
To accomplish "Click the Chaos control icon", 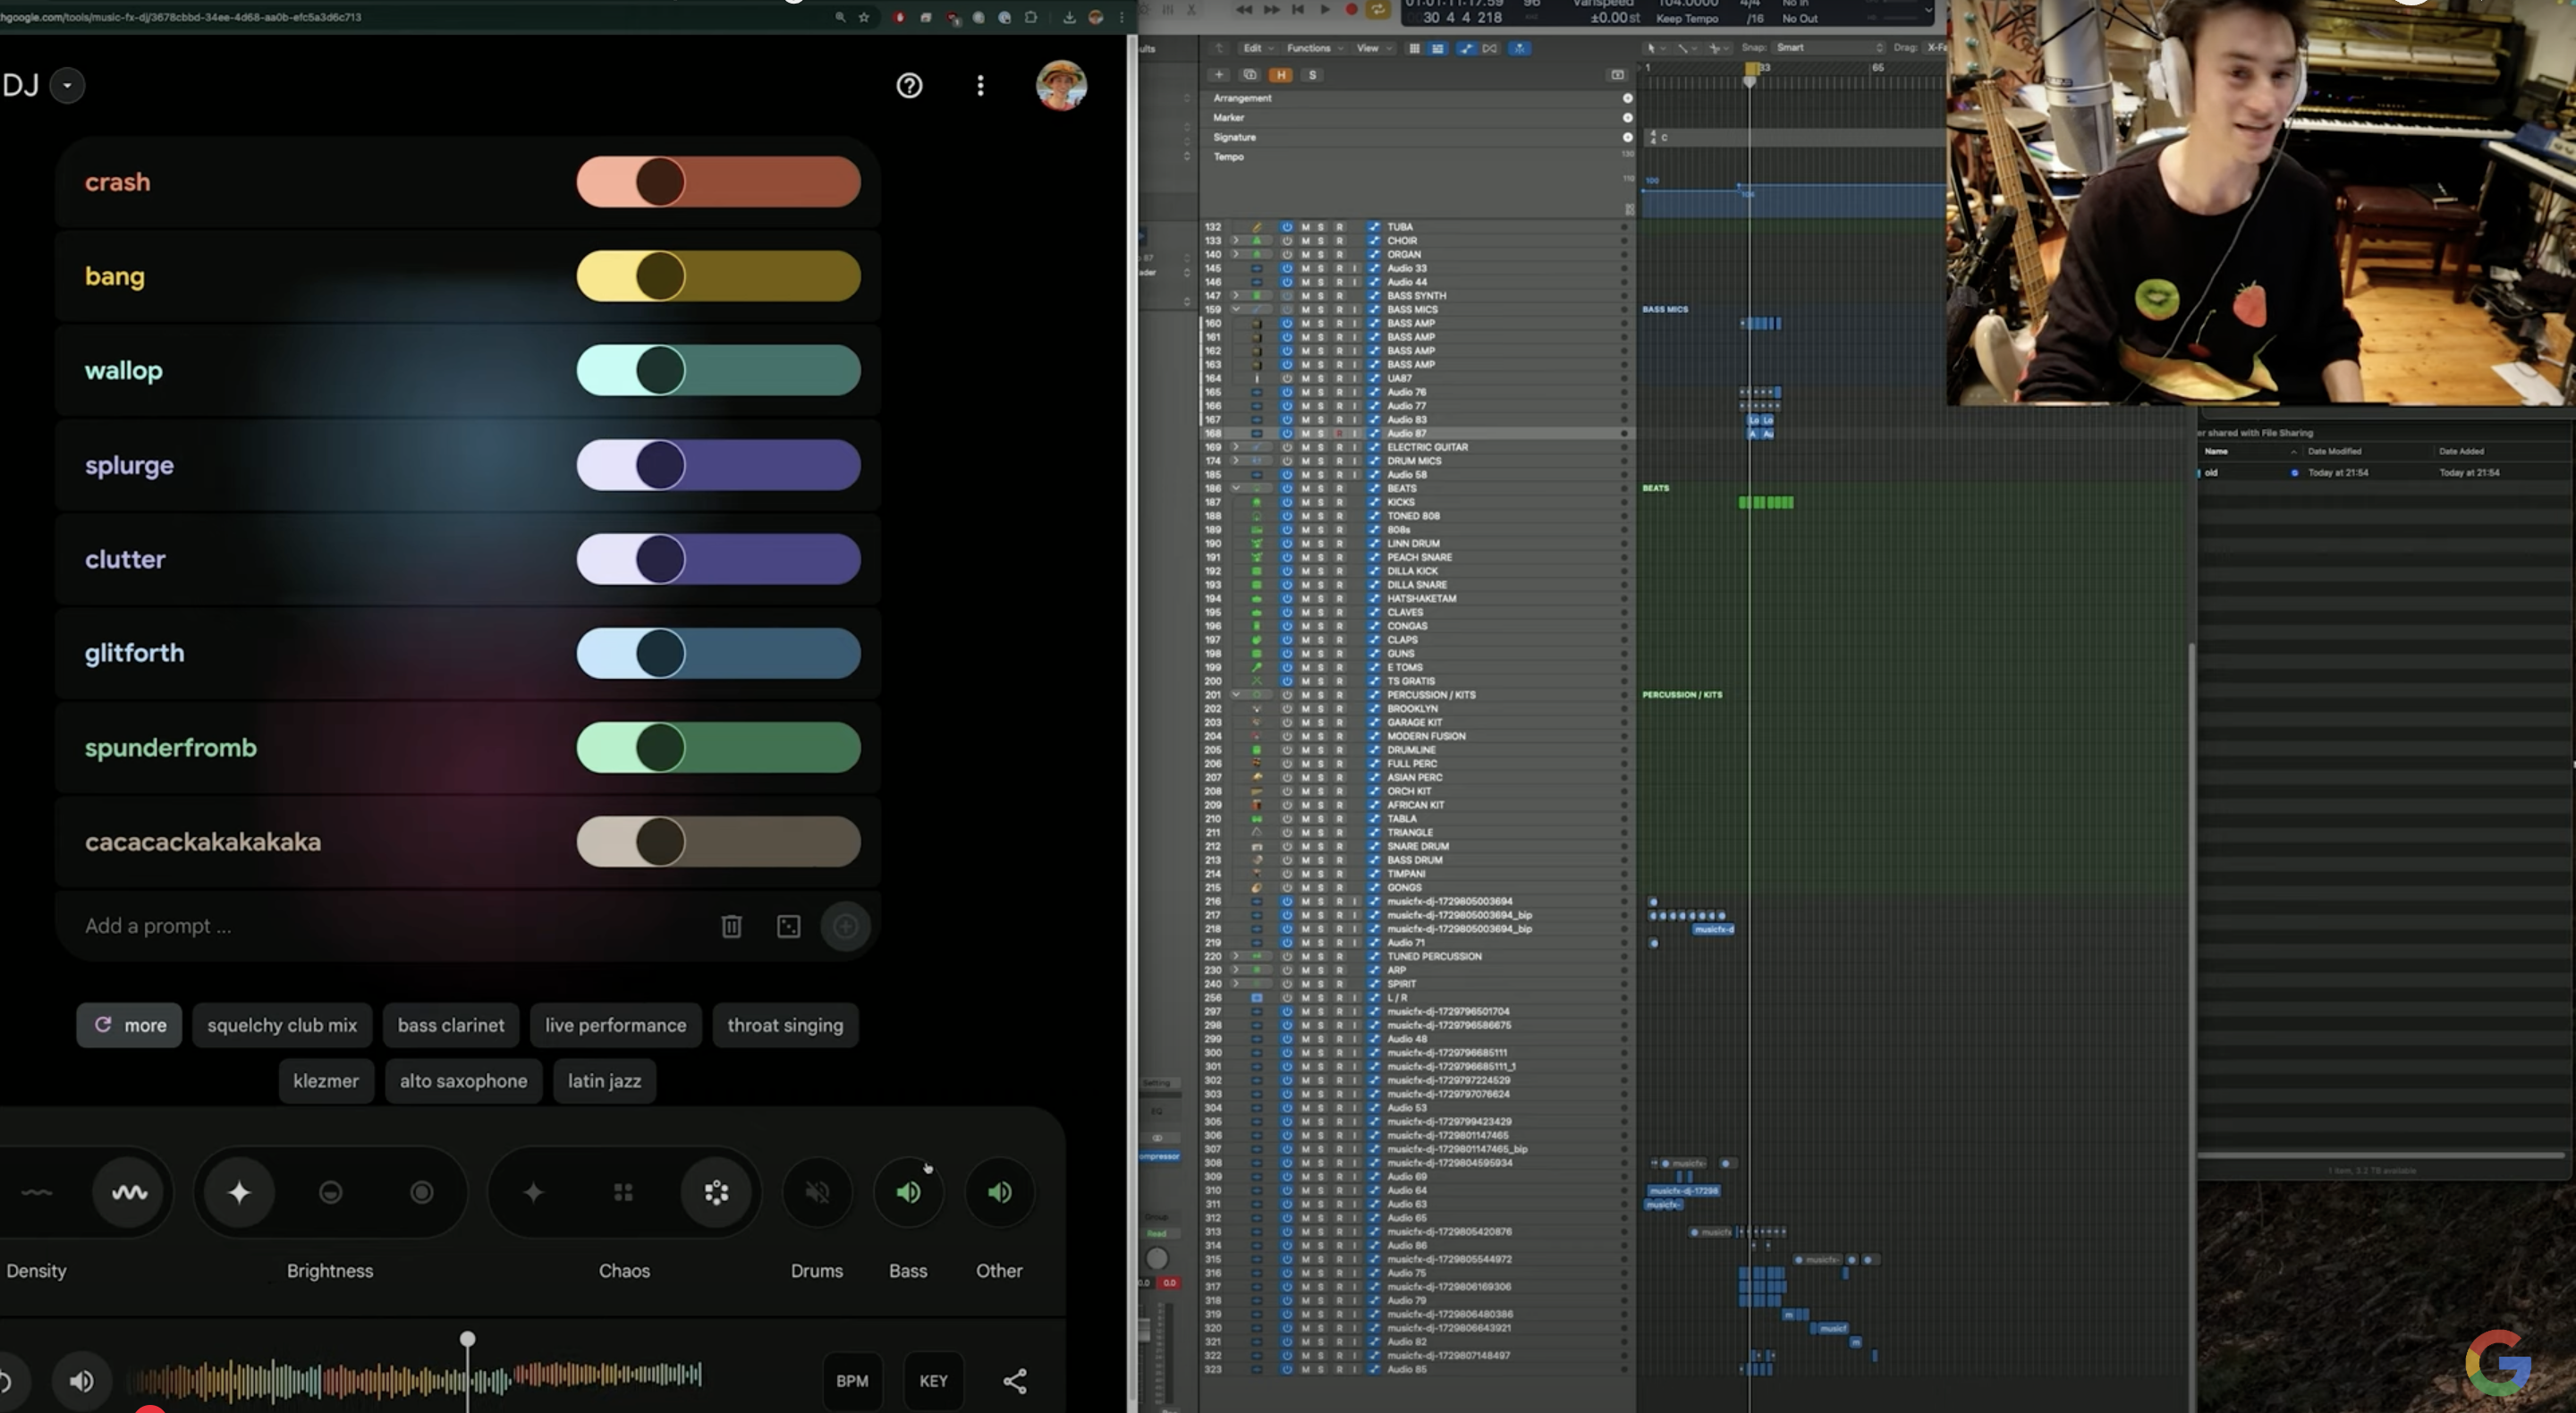I will pyautogui.click(x=715, y=1192).
